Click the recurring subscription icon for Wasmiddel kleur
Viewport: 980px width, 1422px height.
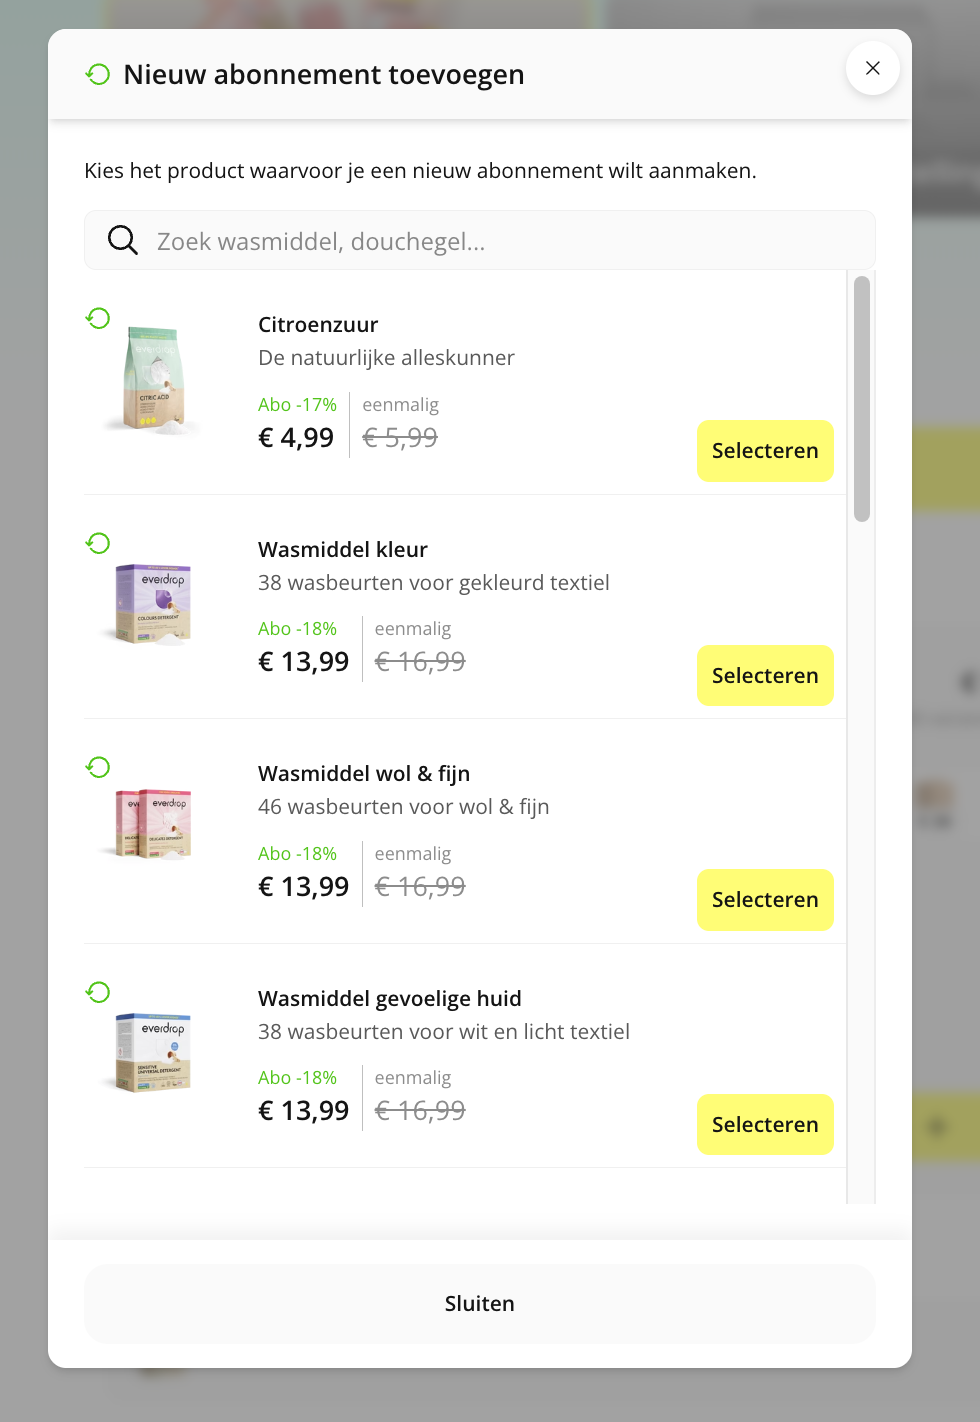[x=97, y=543]
